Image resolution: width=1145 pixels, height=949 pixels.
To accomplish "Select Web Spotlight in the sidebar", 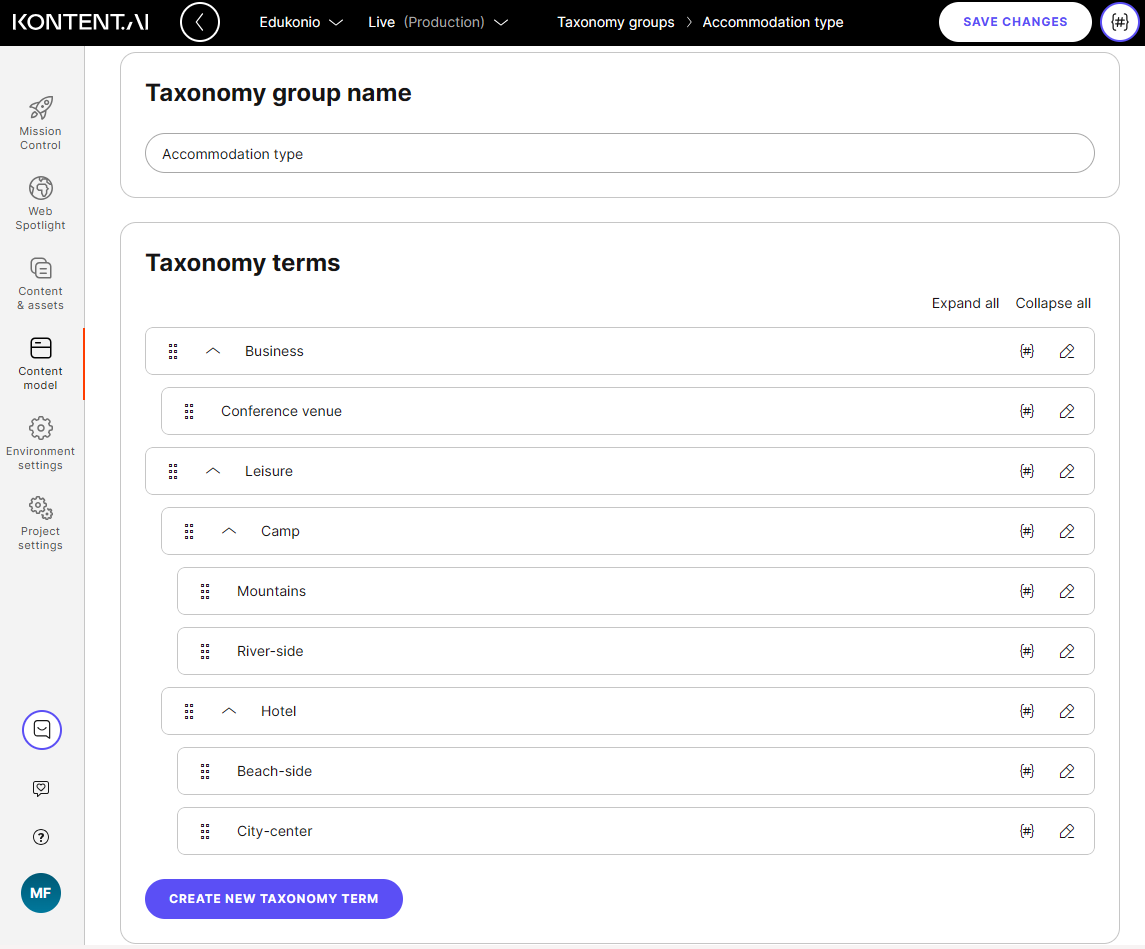I will point(40,200).
